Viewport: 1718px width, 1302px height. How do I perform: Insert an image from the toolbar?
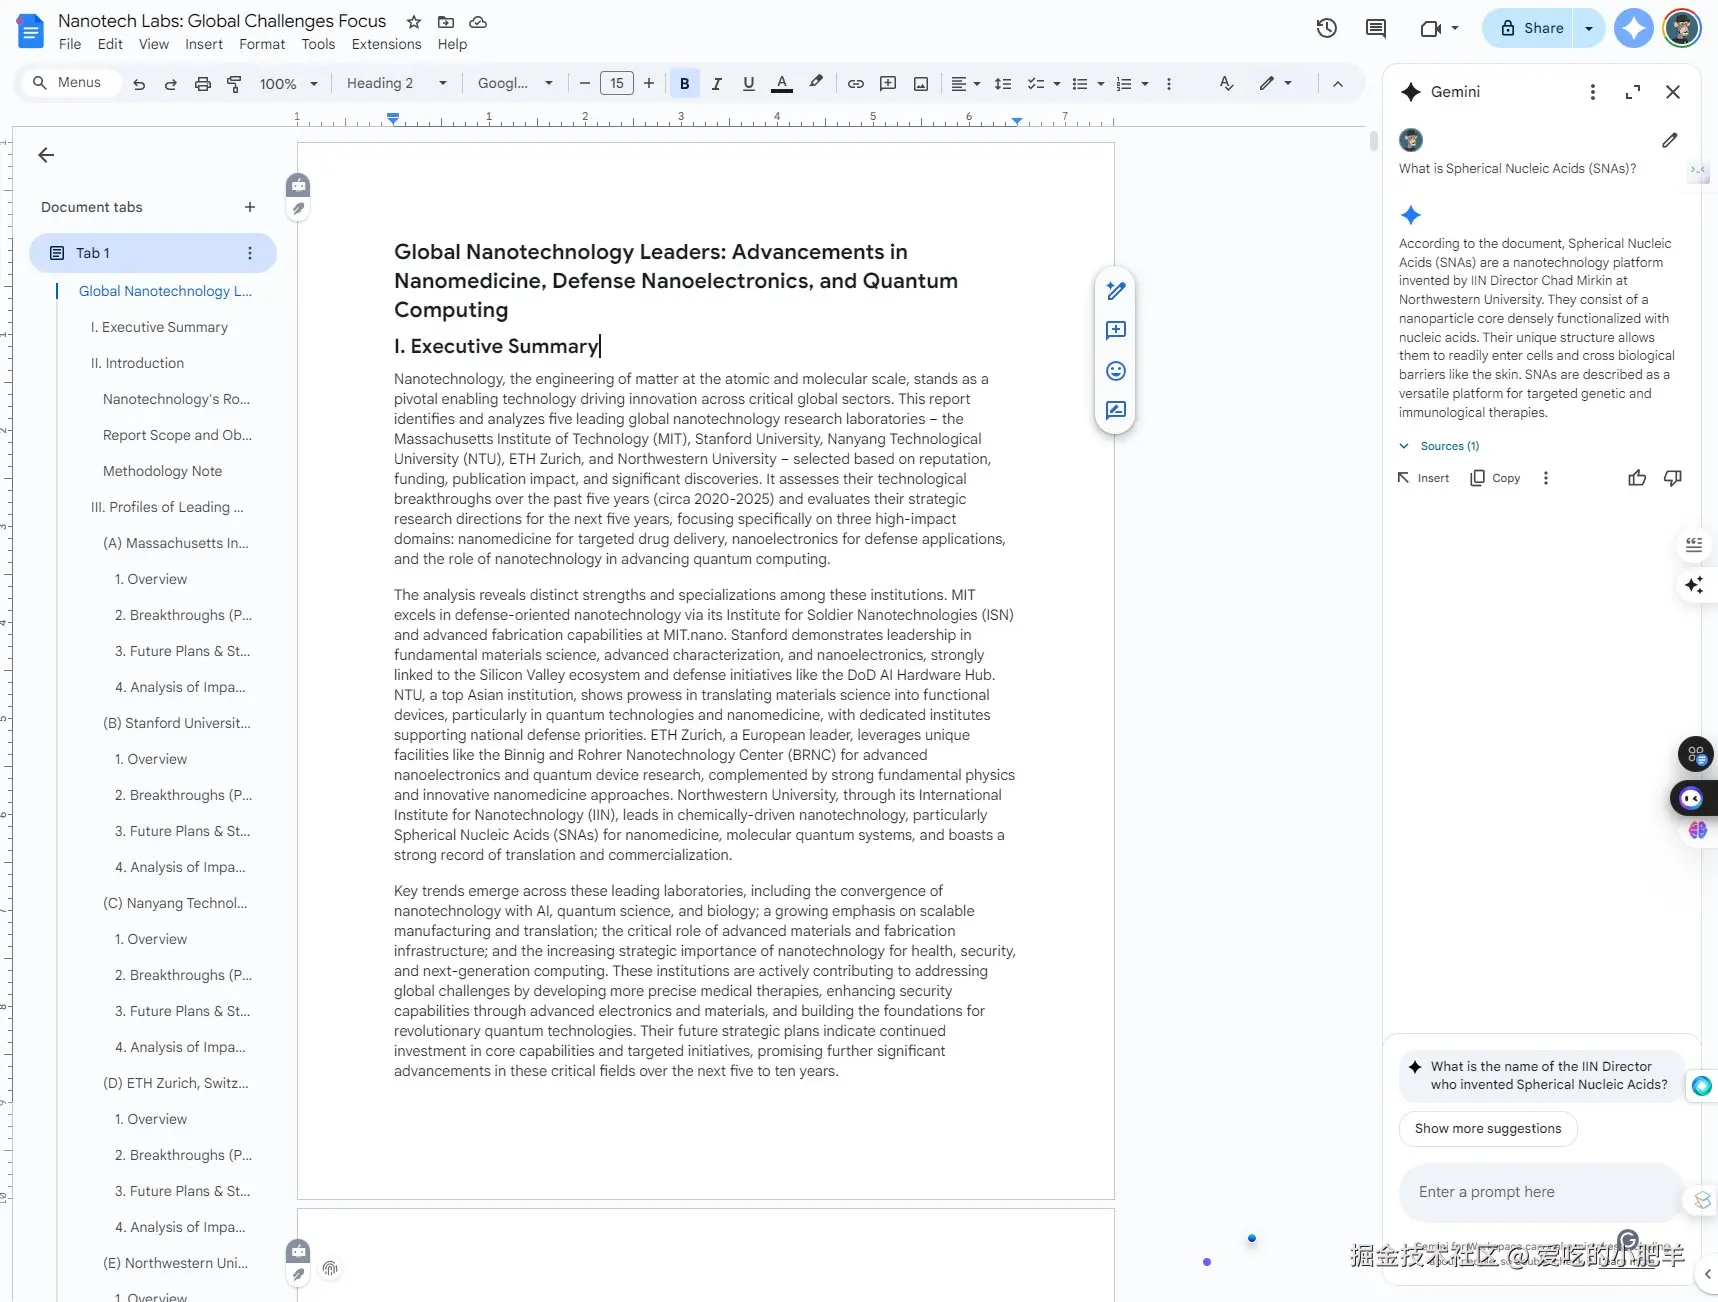click(921, 84)
